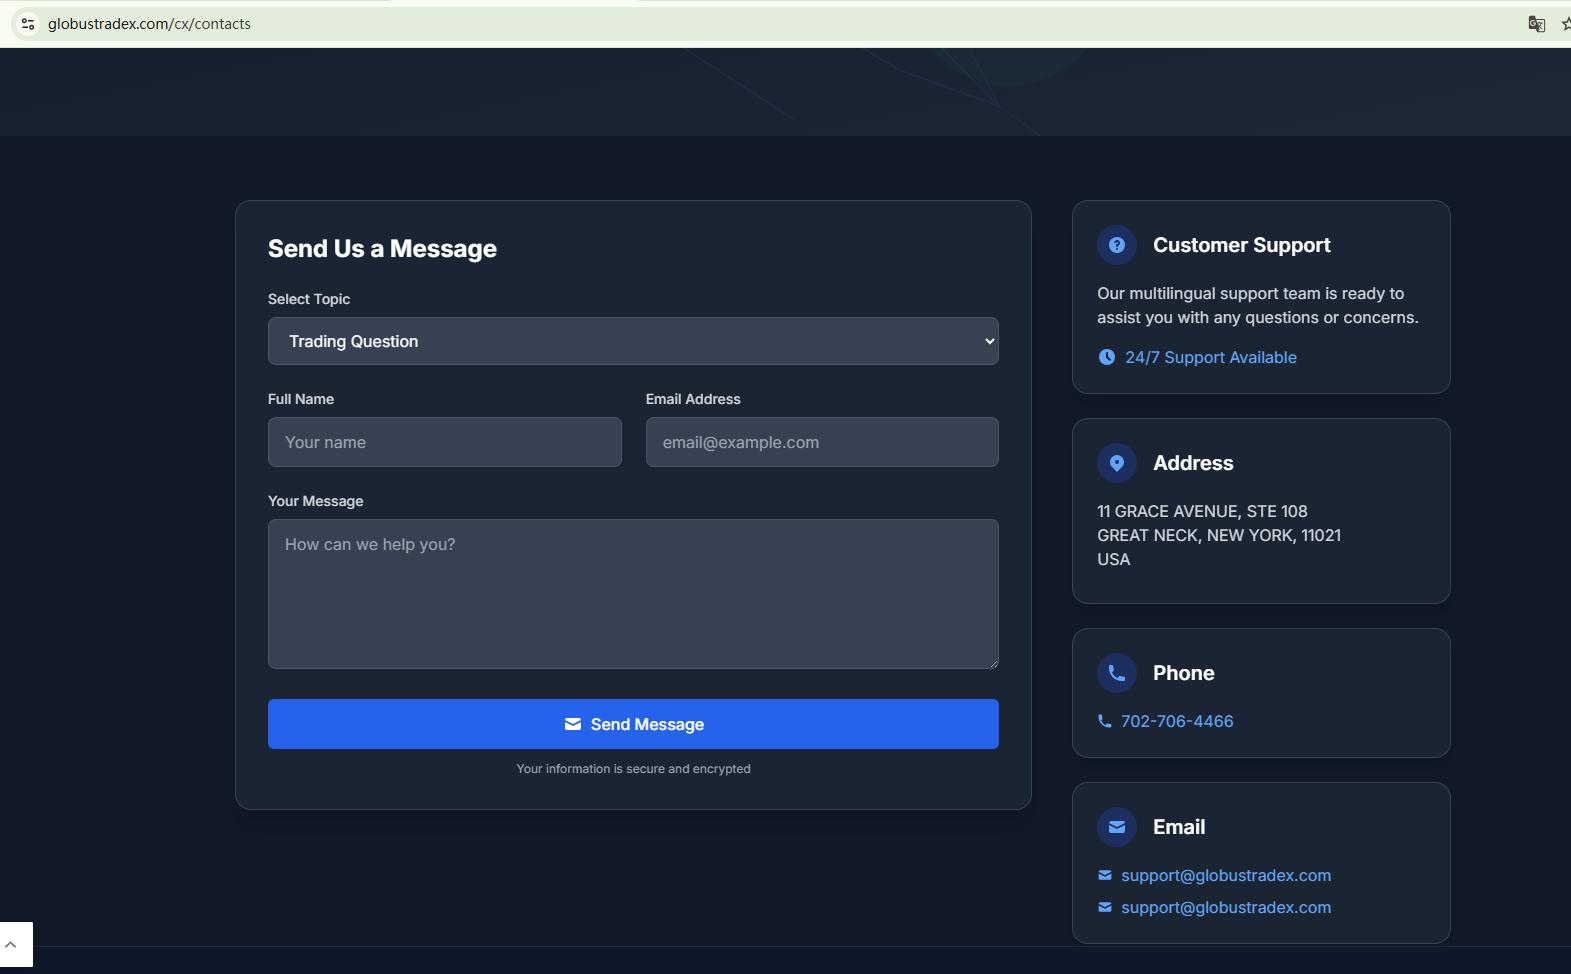Grab the message box resize handle

pyautogui.click(x=993, y=663)
